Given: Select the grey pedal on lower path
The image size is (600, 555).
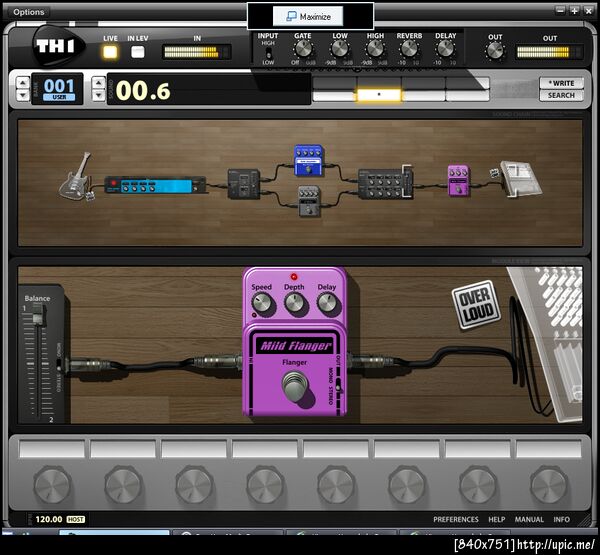Looking at the screenshot, I should point(309,201).
